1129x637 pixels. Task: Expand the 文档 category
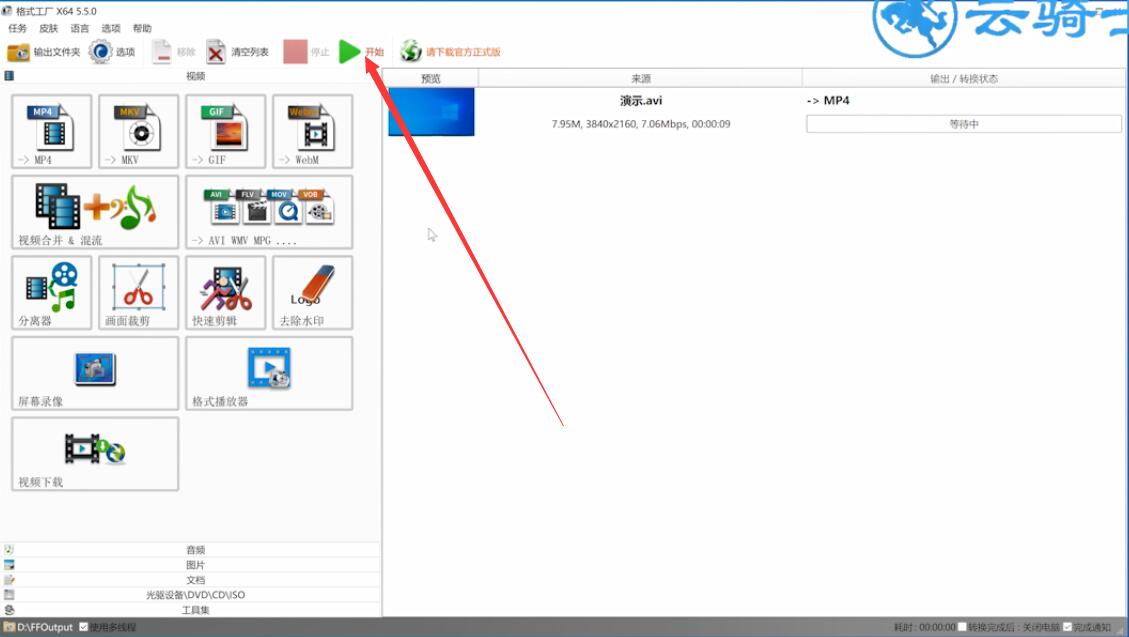191,580
